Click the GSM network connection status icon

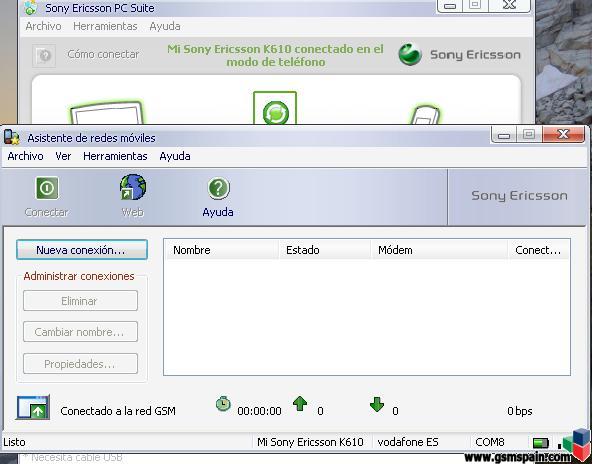(33, 407)
